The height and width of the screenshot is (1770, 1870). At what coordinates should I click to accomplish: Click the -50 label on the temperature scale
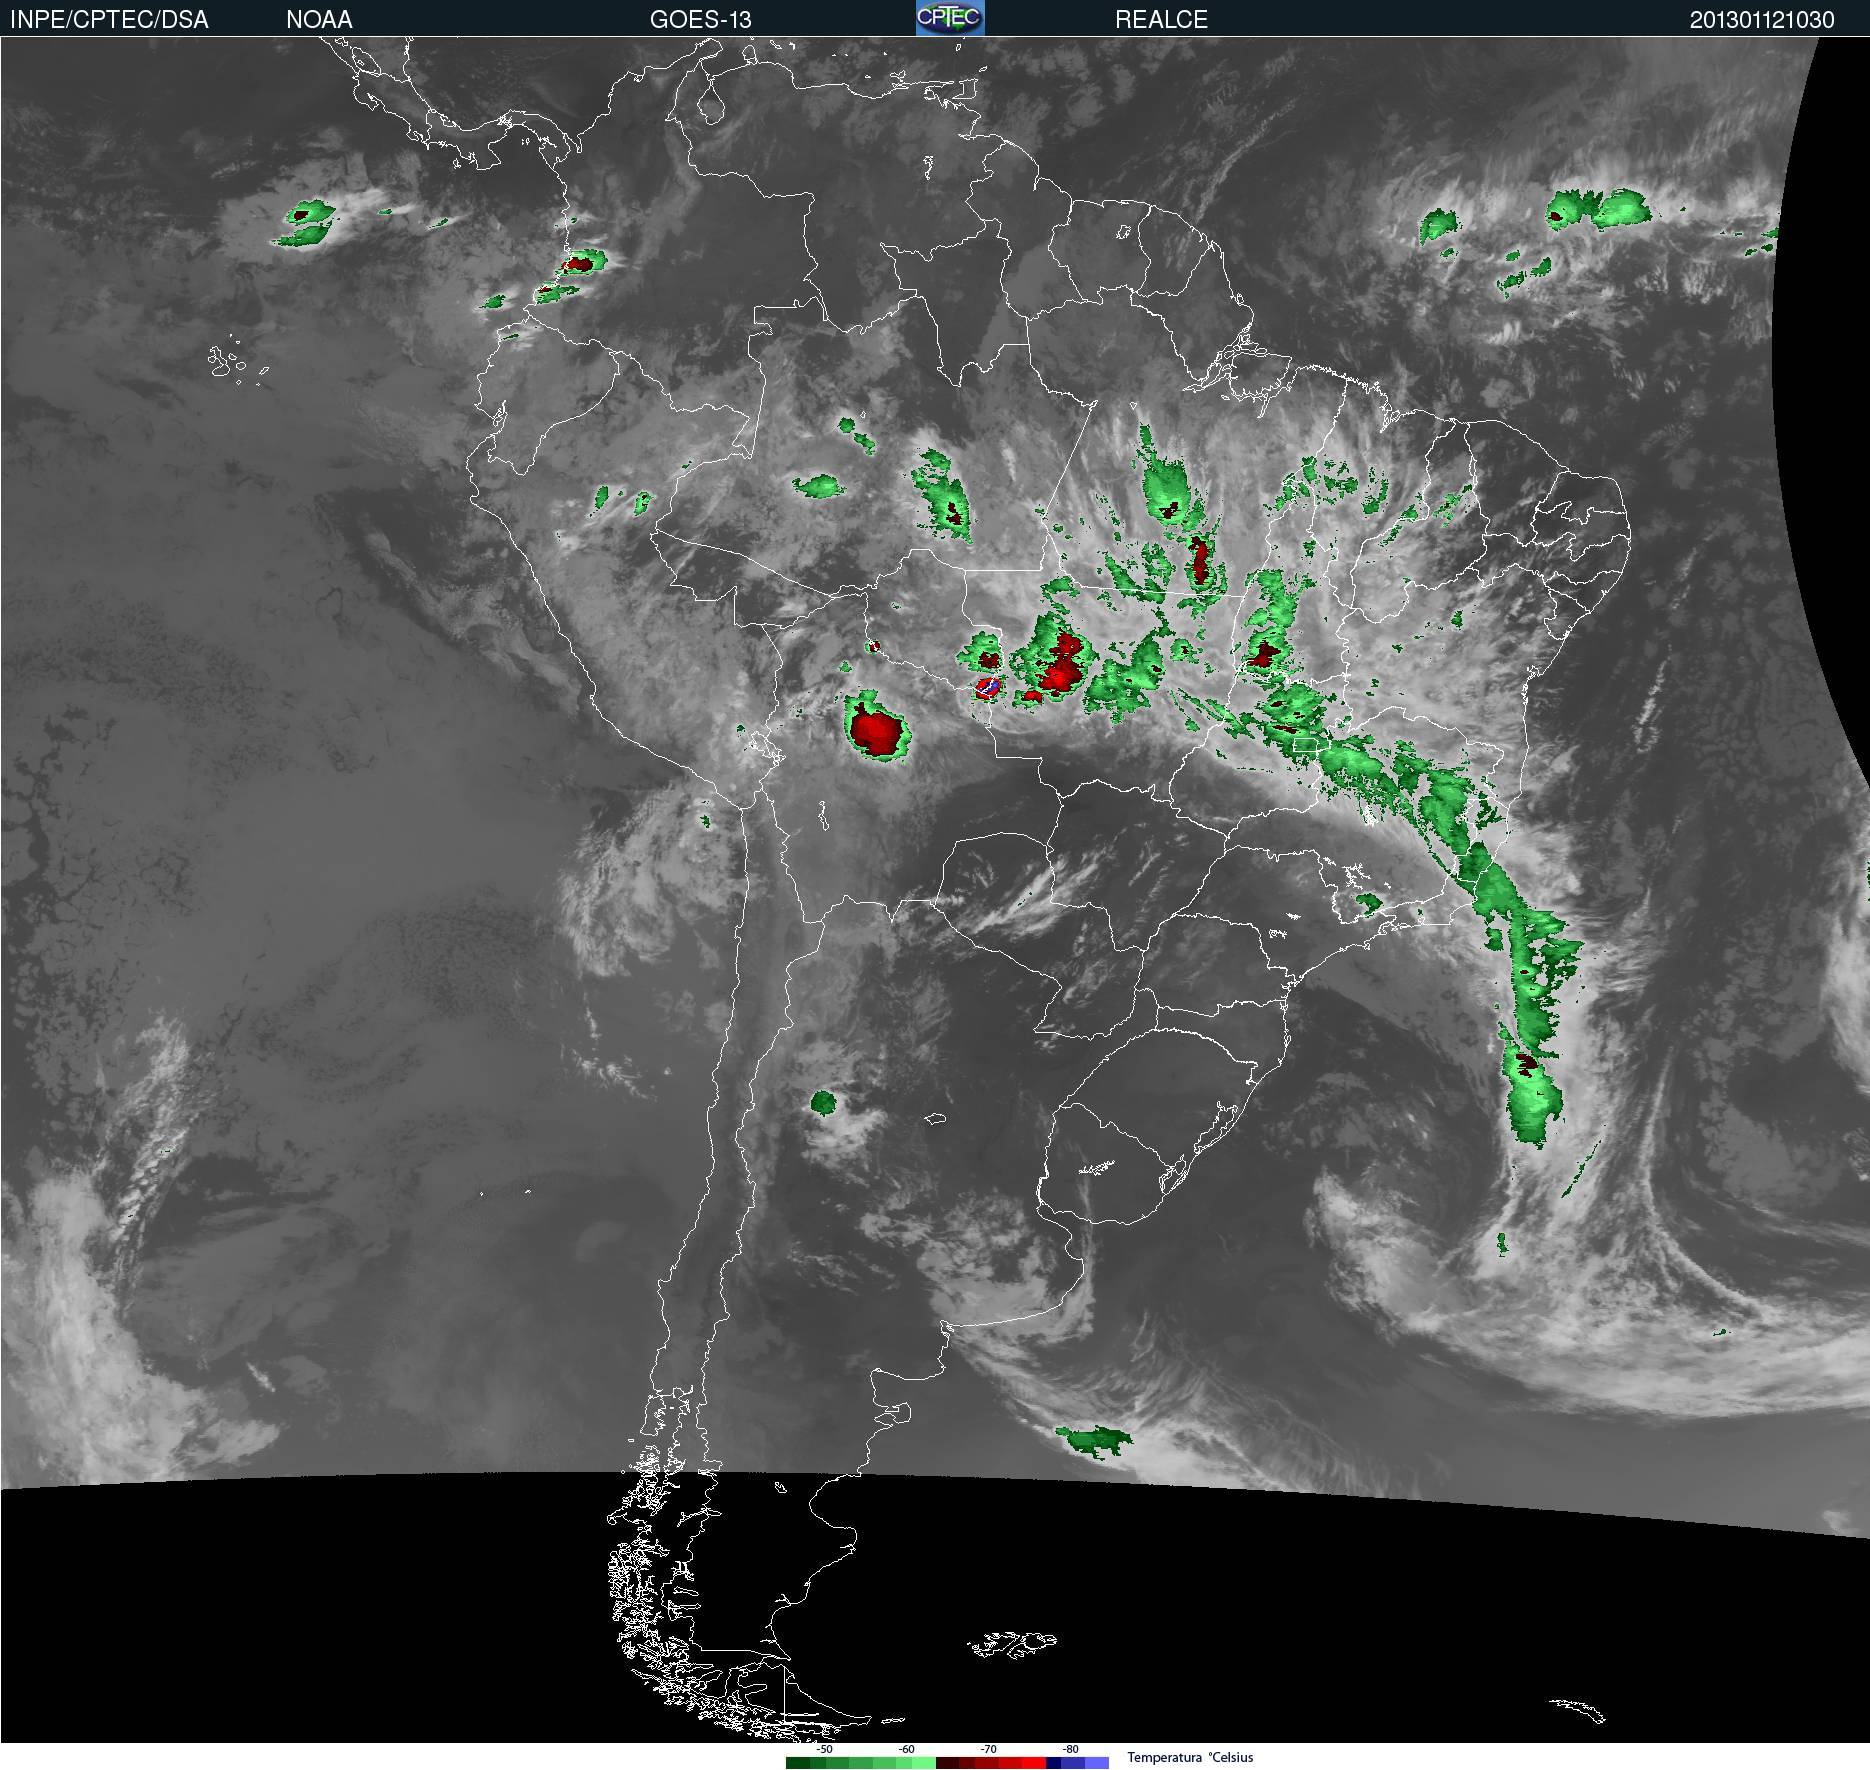point(824,1749)
